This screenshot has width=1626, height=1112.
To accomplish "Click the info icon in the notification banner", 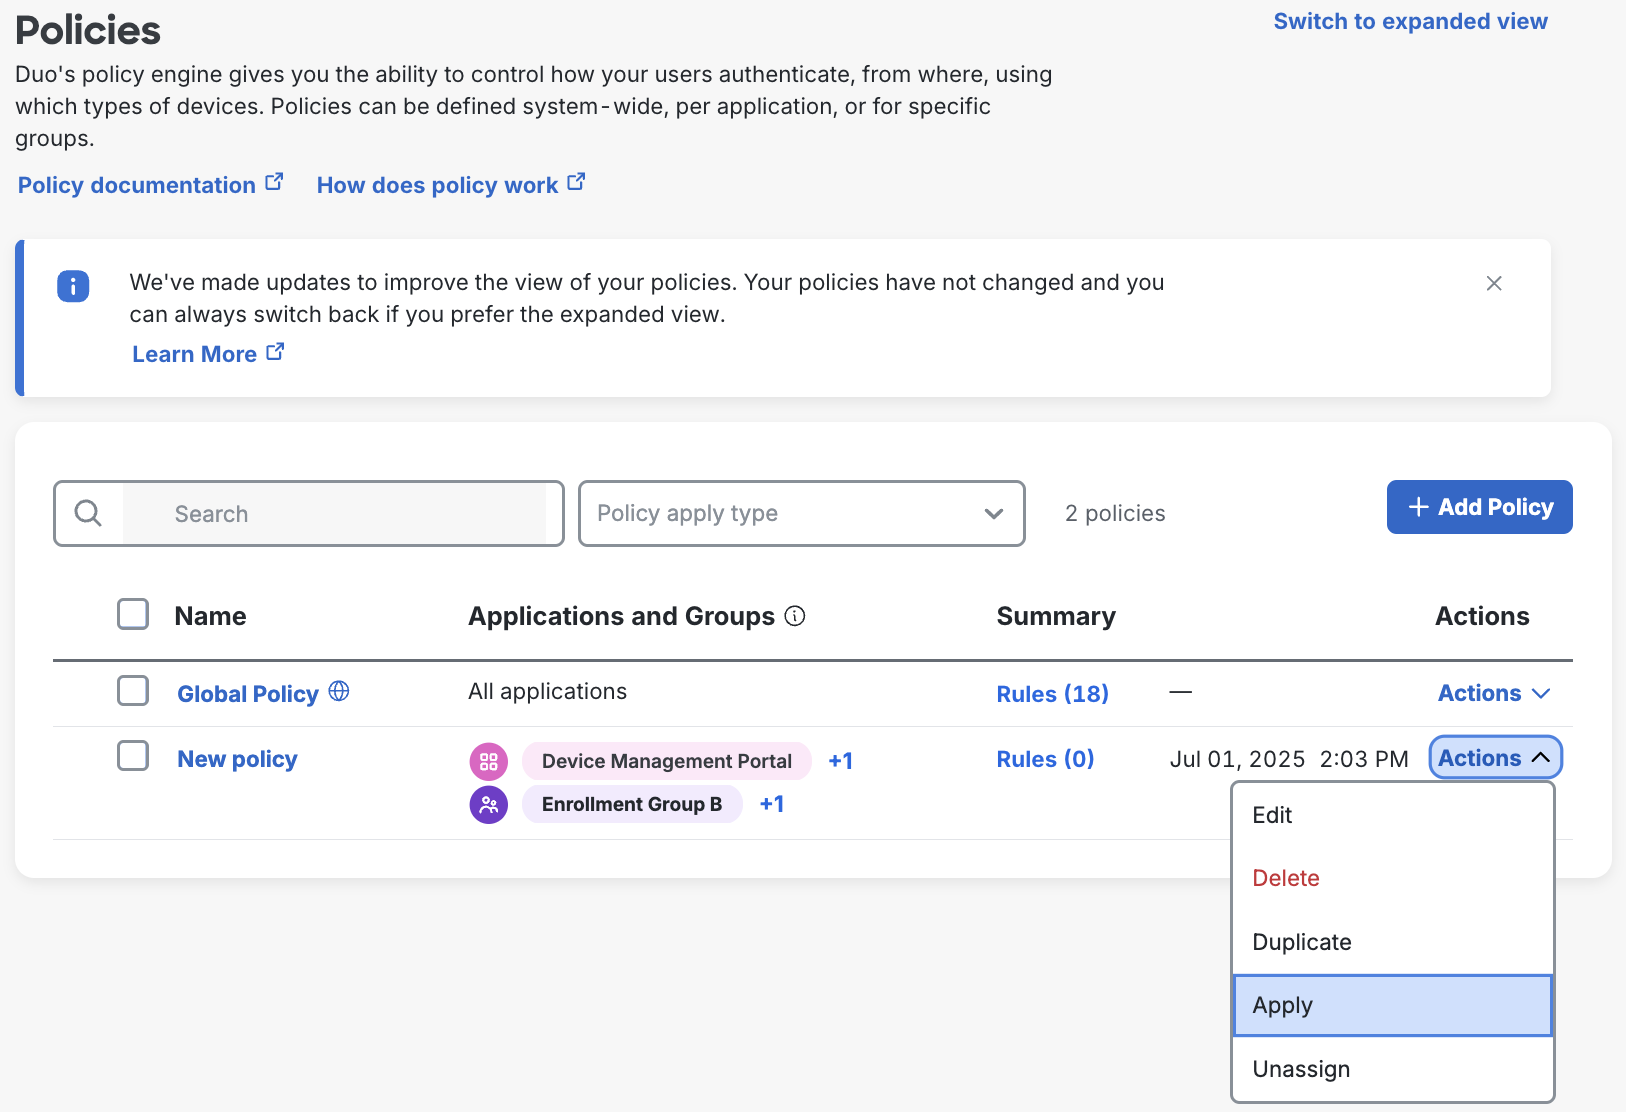I will (73, 286).
